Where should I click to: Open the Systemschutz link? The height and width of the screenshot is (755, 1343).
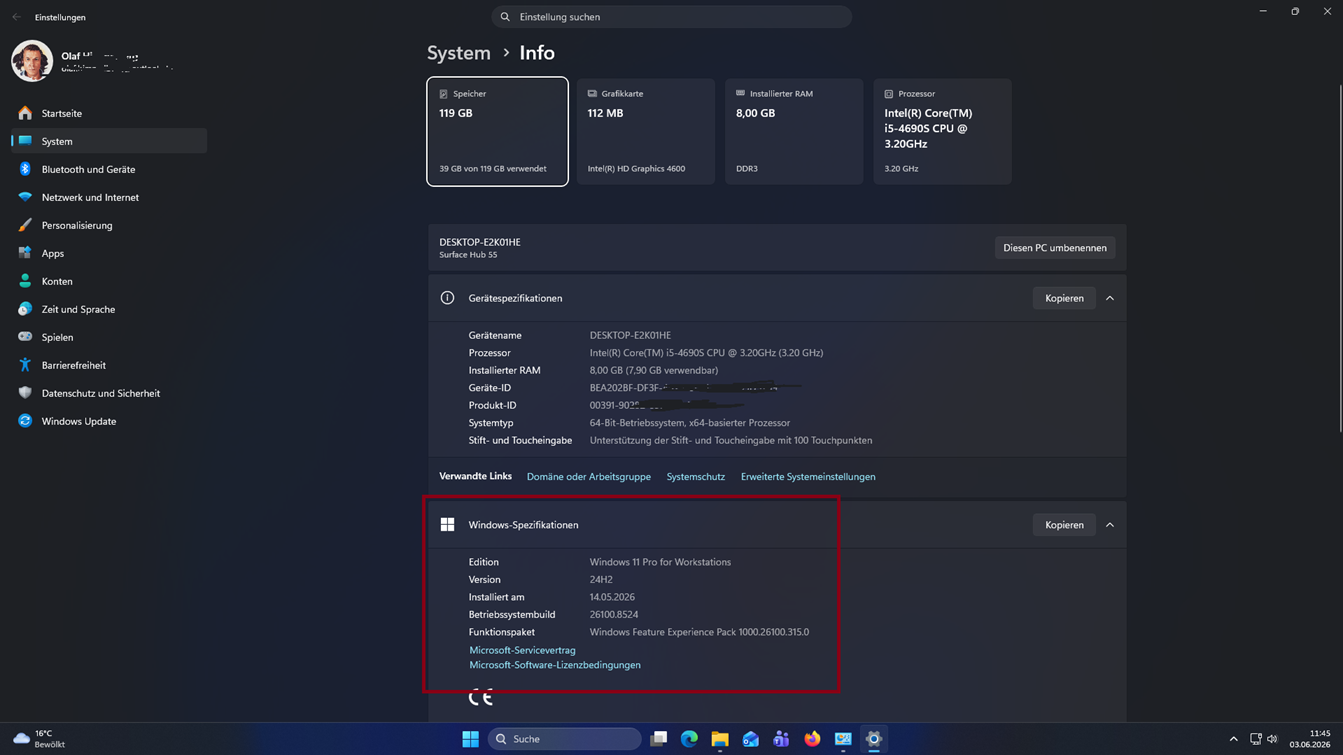click(696, 477)
